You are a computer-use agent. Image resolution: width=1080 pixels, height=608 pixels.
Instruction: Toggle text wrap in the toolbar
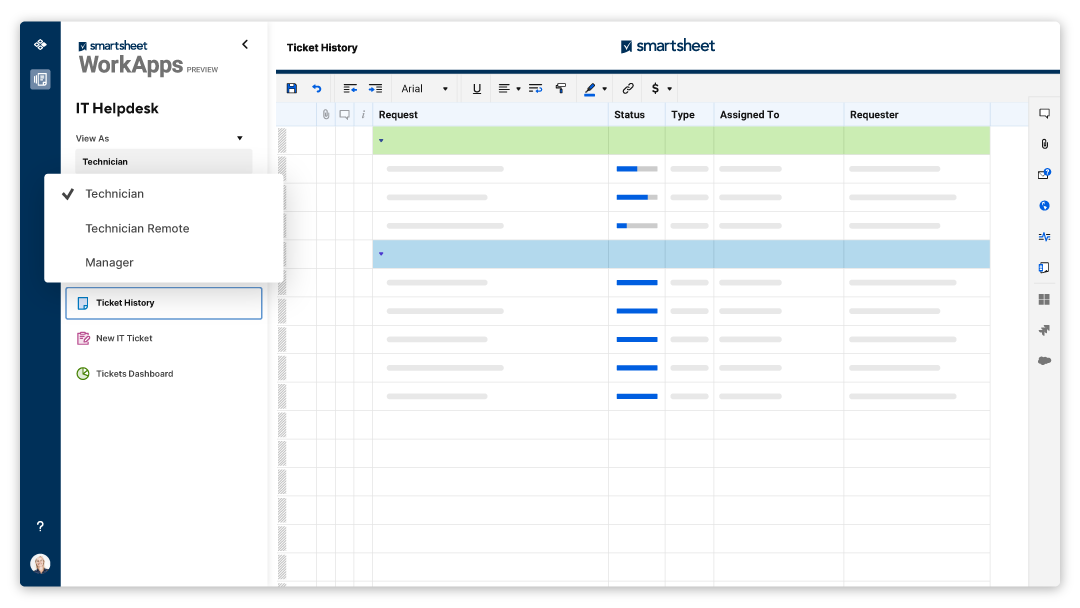(x=535, y=89)
